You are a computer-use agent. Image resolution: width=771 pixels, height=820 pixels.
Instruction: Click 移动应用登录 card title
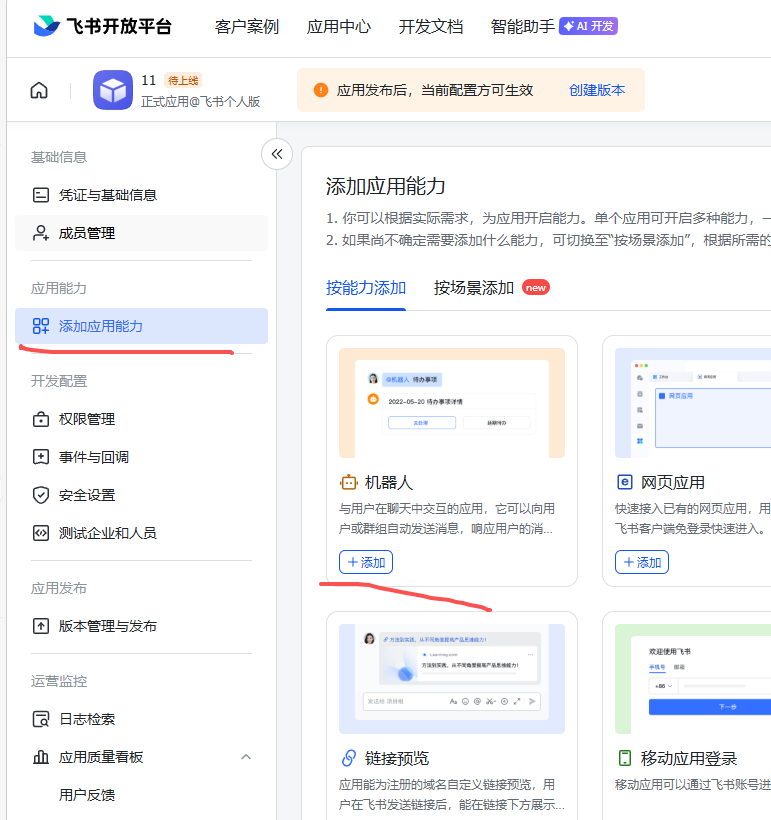click(689, 758)
